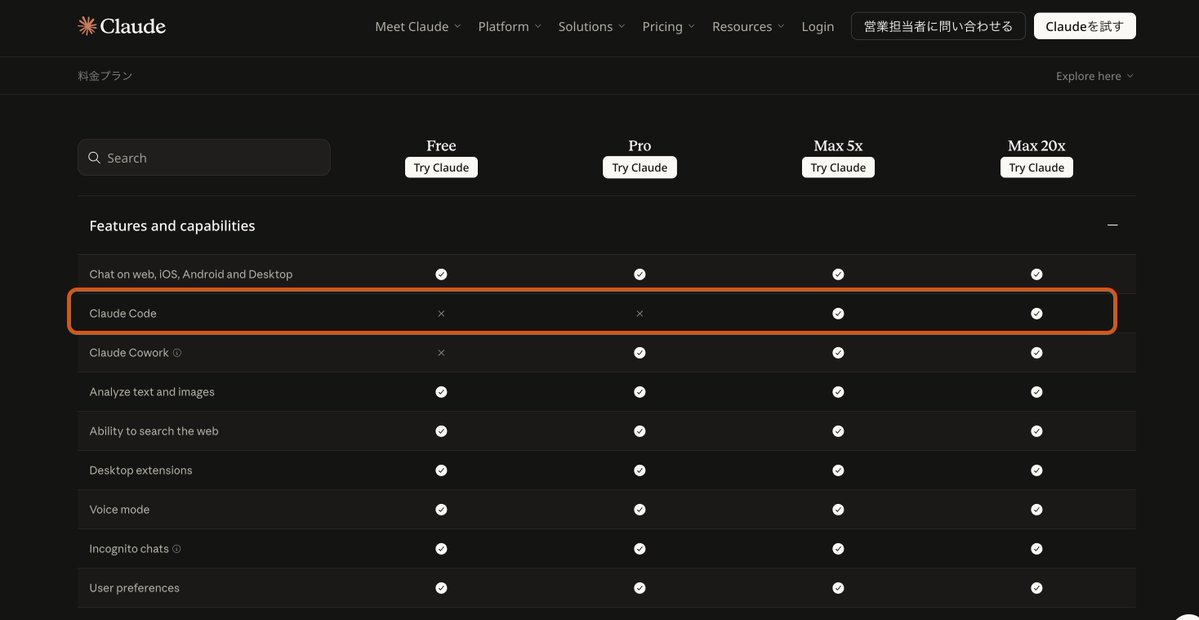Image resolution: width=1199 pixels, height=620 pixels.
Task: Click Chat on web checkmark under Max 5x
Action: click(x=838, y=274)
